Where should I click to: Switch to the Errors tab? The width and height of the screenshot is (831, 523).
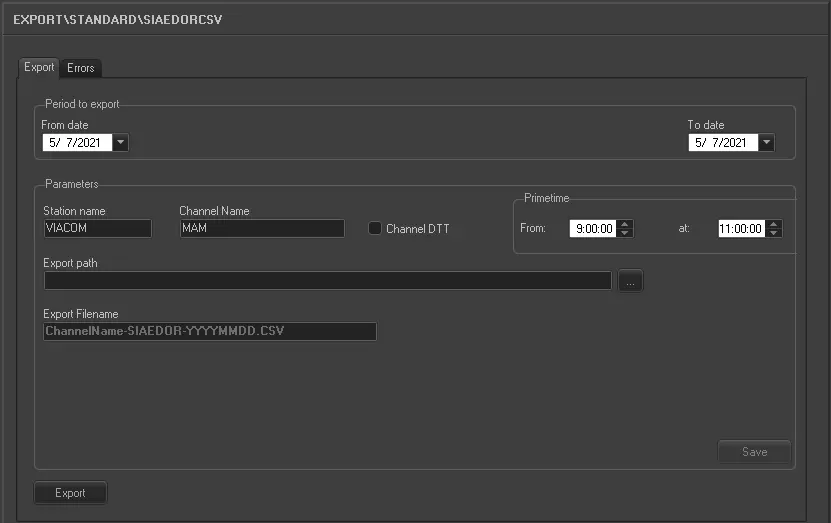click(81, 68)
